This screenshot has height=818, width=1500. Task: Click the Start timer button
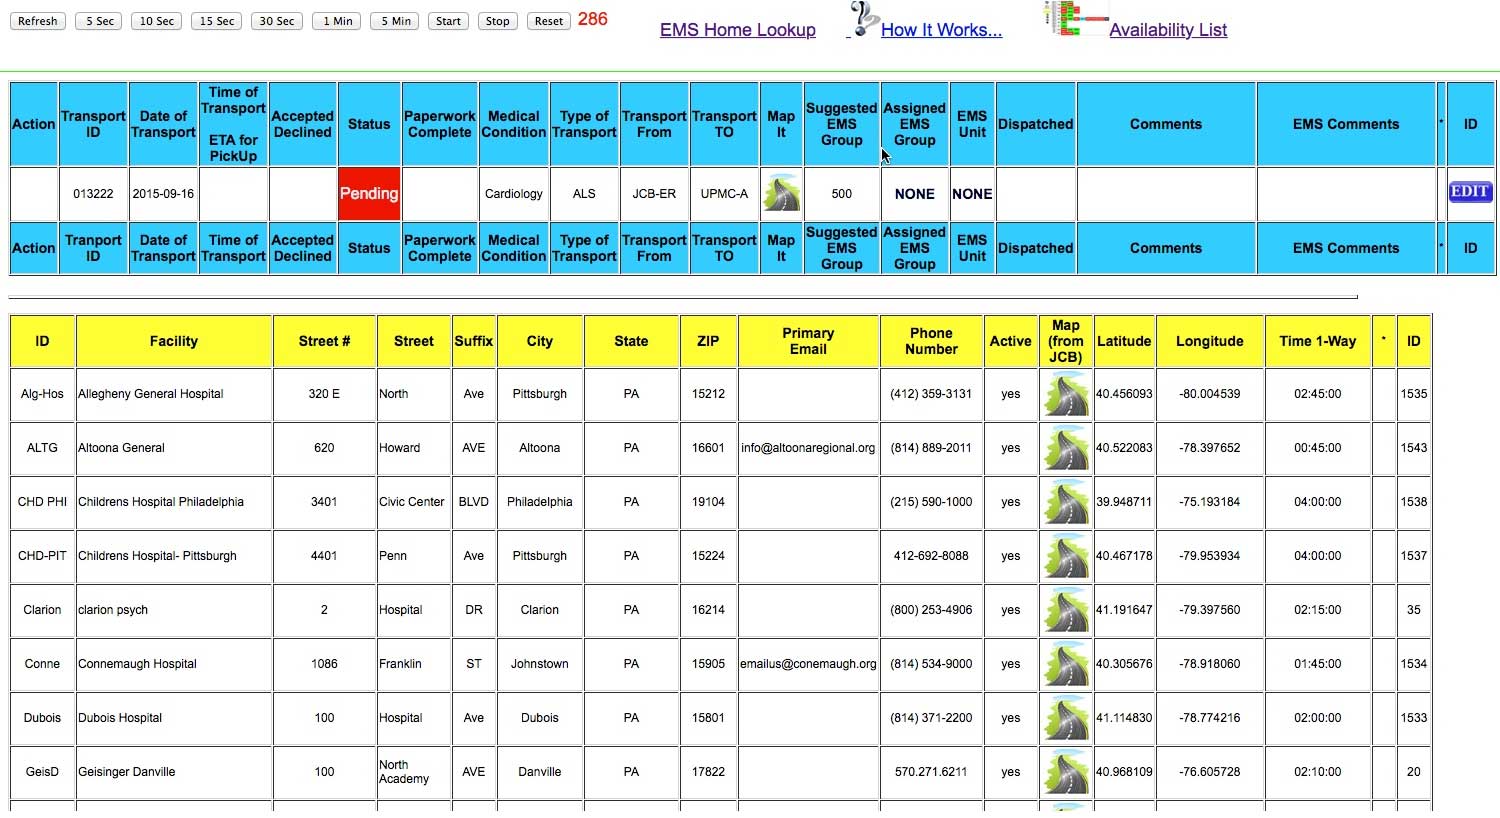449,21
